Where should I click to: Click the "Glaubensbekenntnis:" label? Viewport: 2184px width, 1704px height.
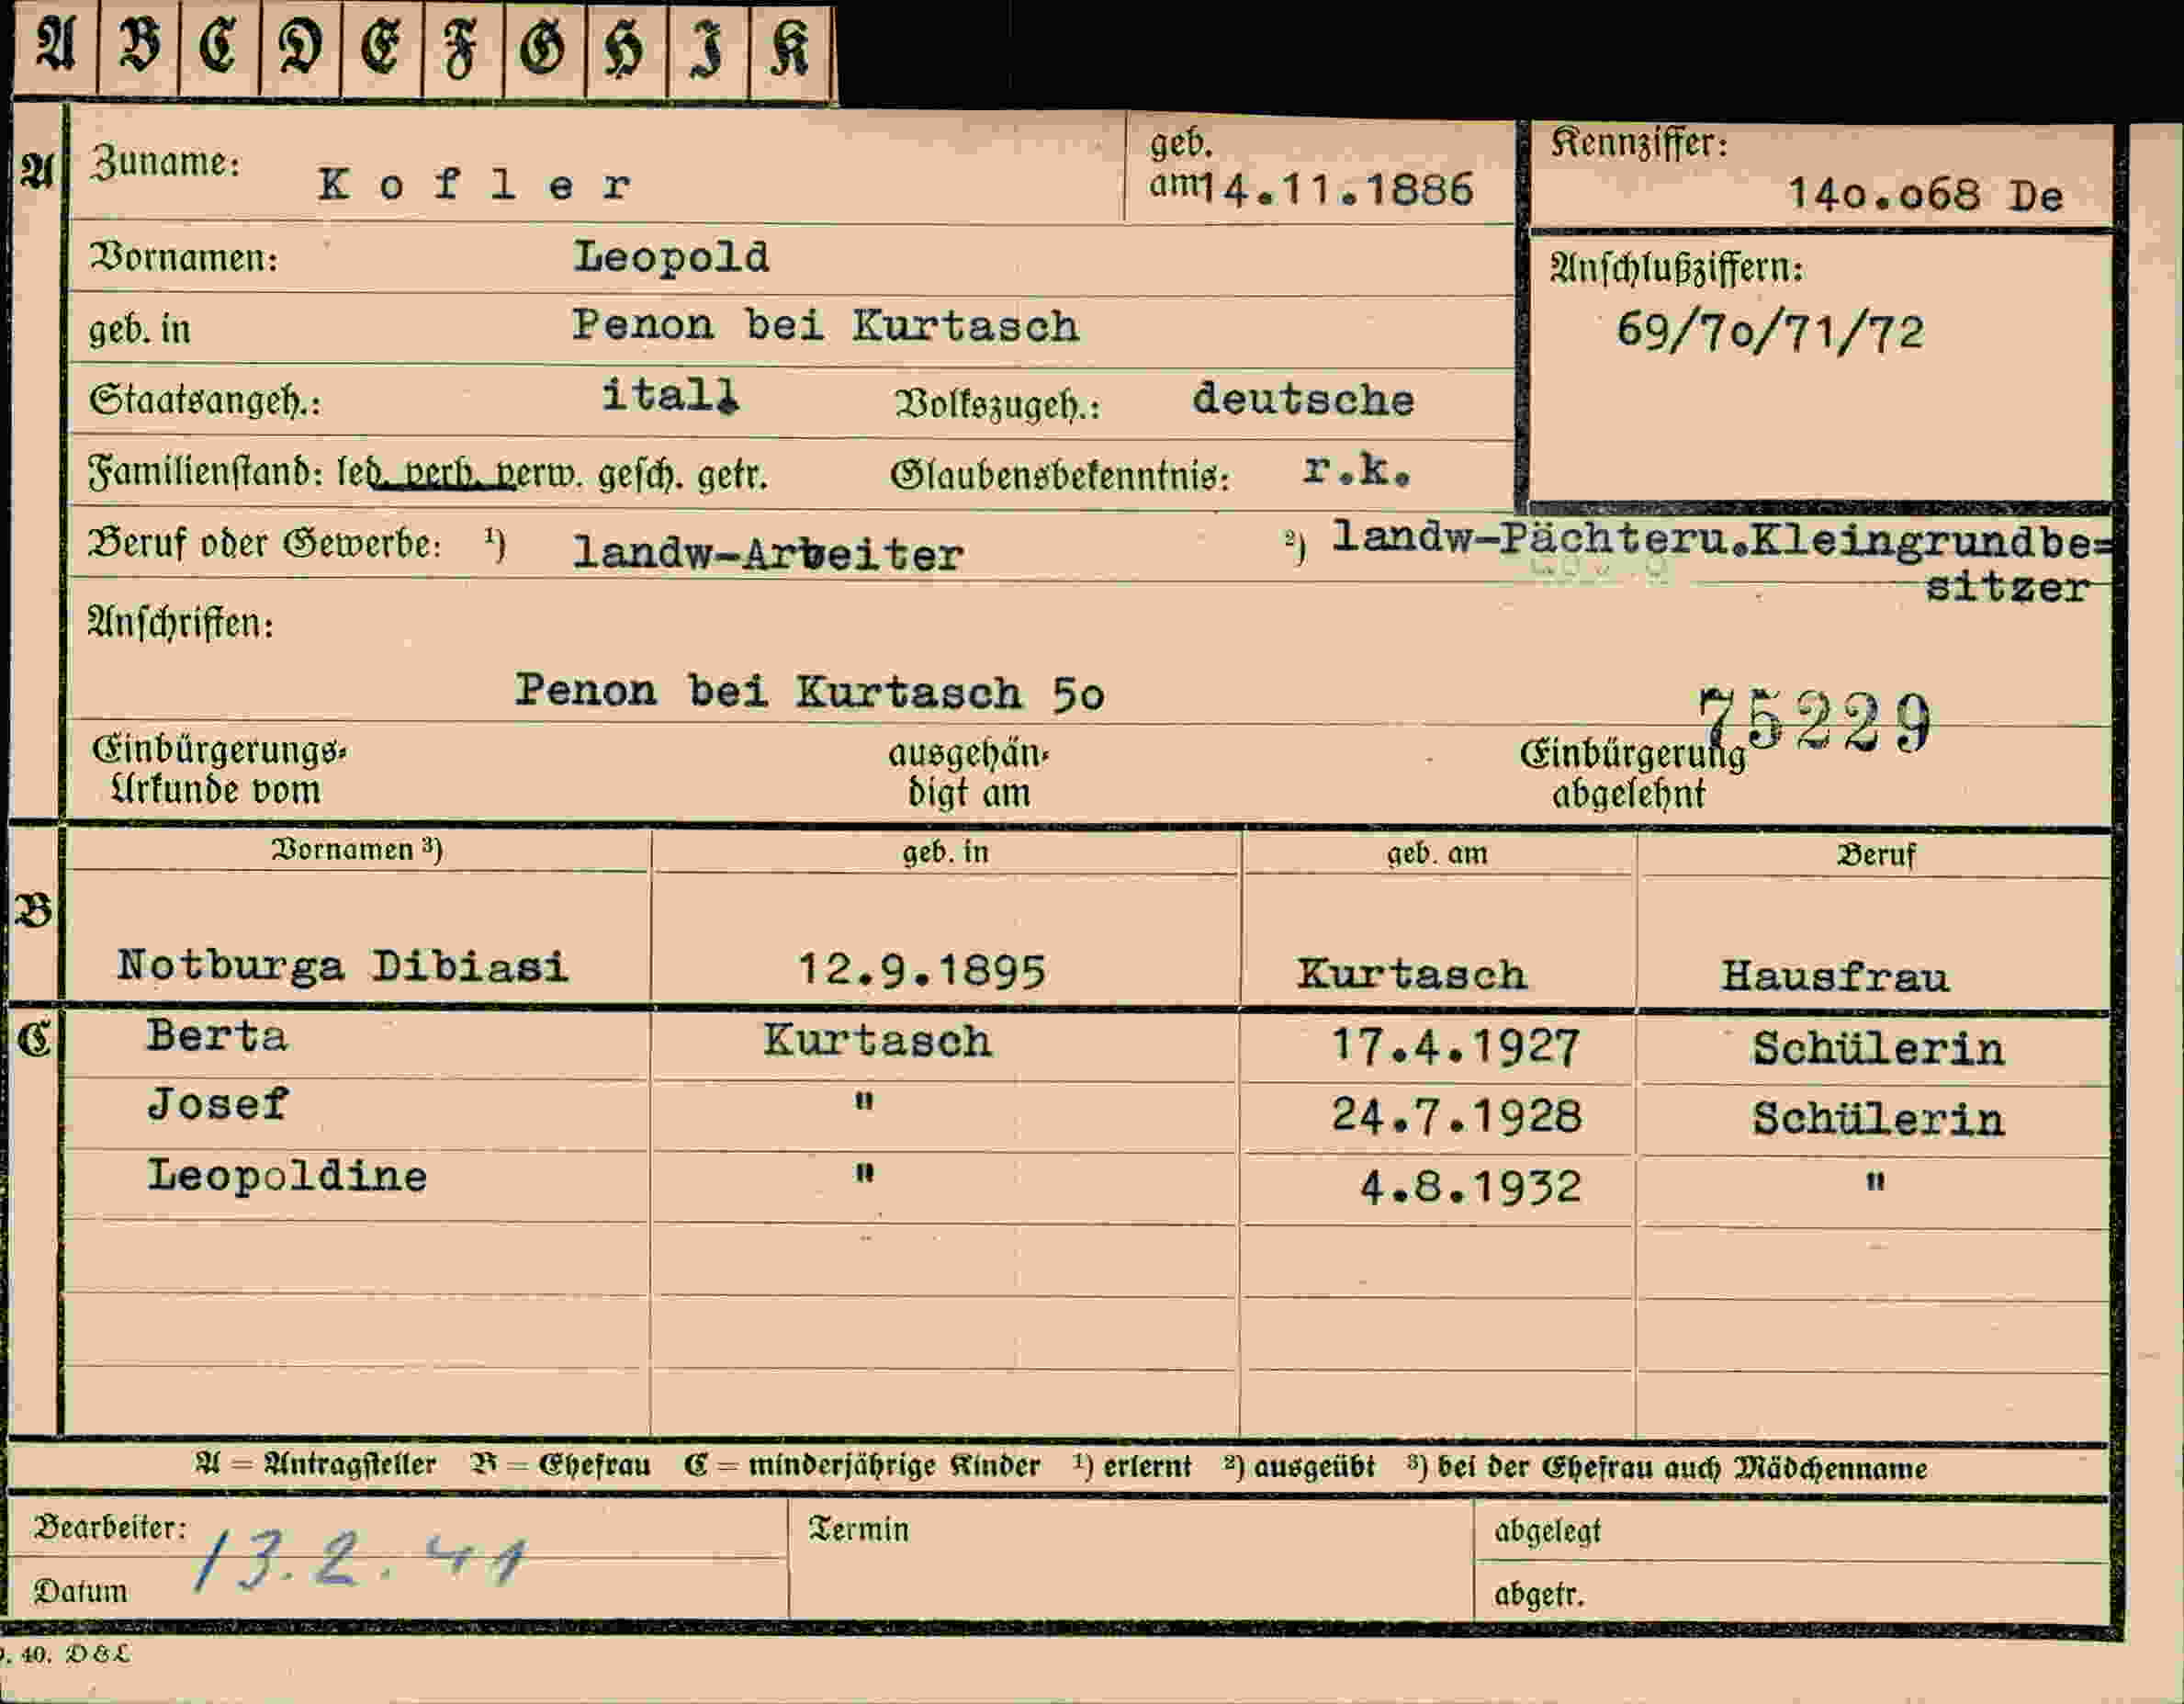pyautogui.click(x=1060, y=475)
